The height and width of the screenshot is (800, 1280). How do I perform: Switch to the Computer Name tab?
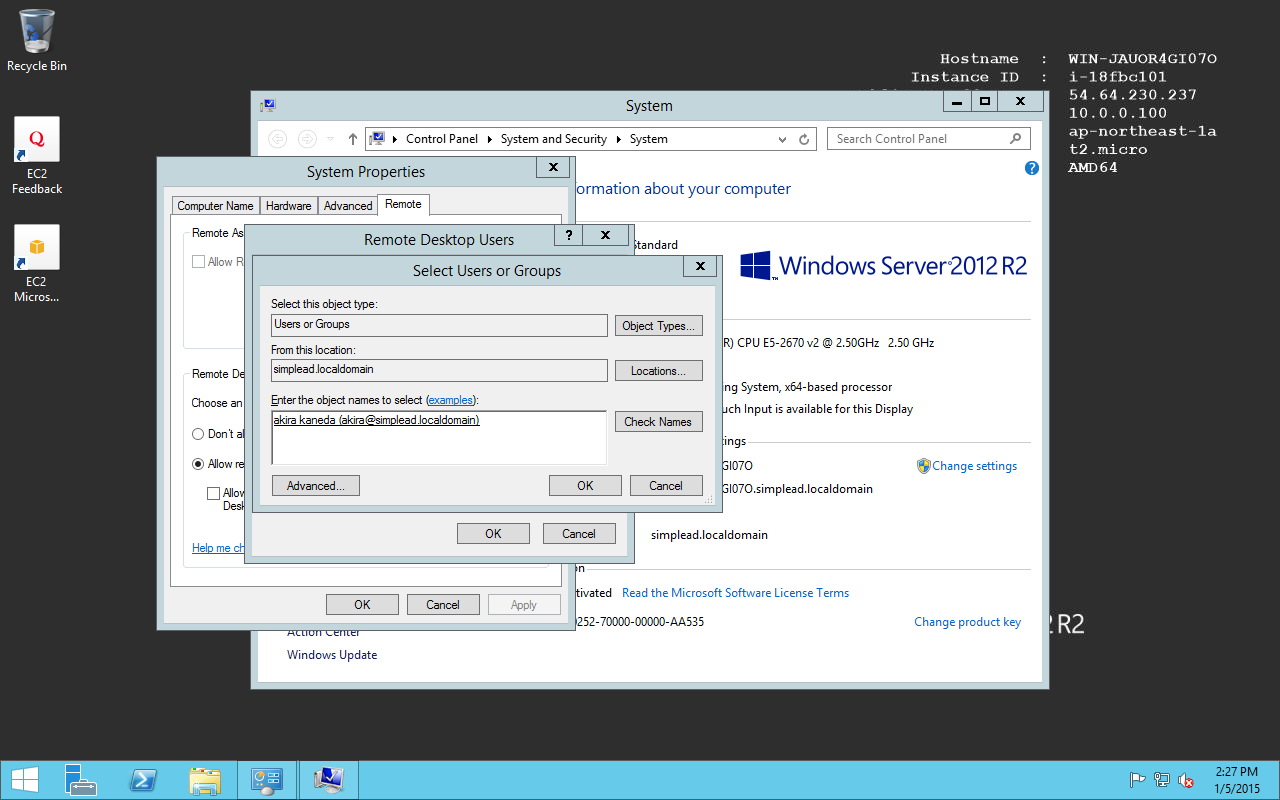point(215,206)
